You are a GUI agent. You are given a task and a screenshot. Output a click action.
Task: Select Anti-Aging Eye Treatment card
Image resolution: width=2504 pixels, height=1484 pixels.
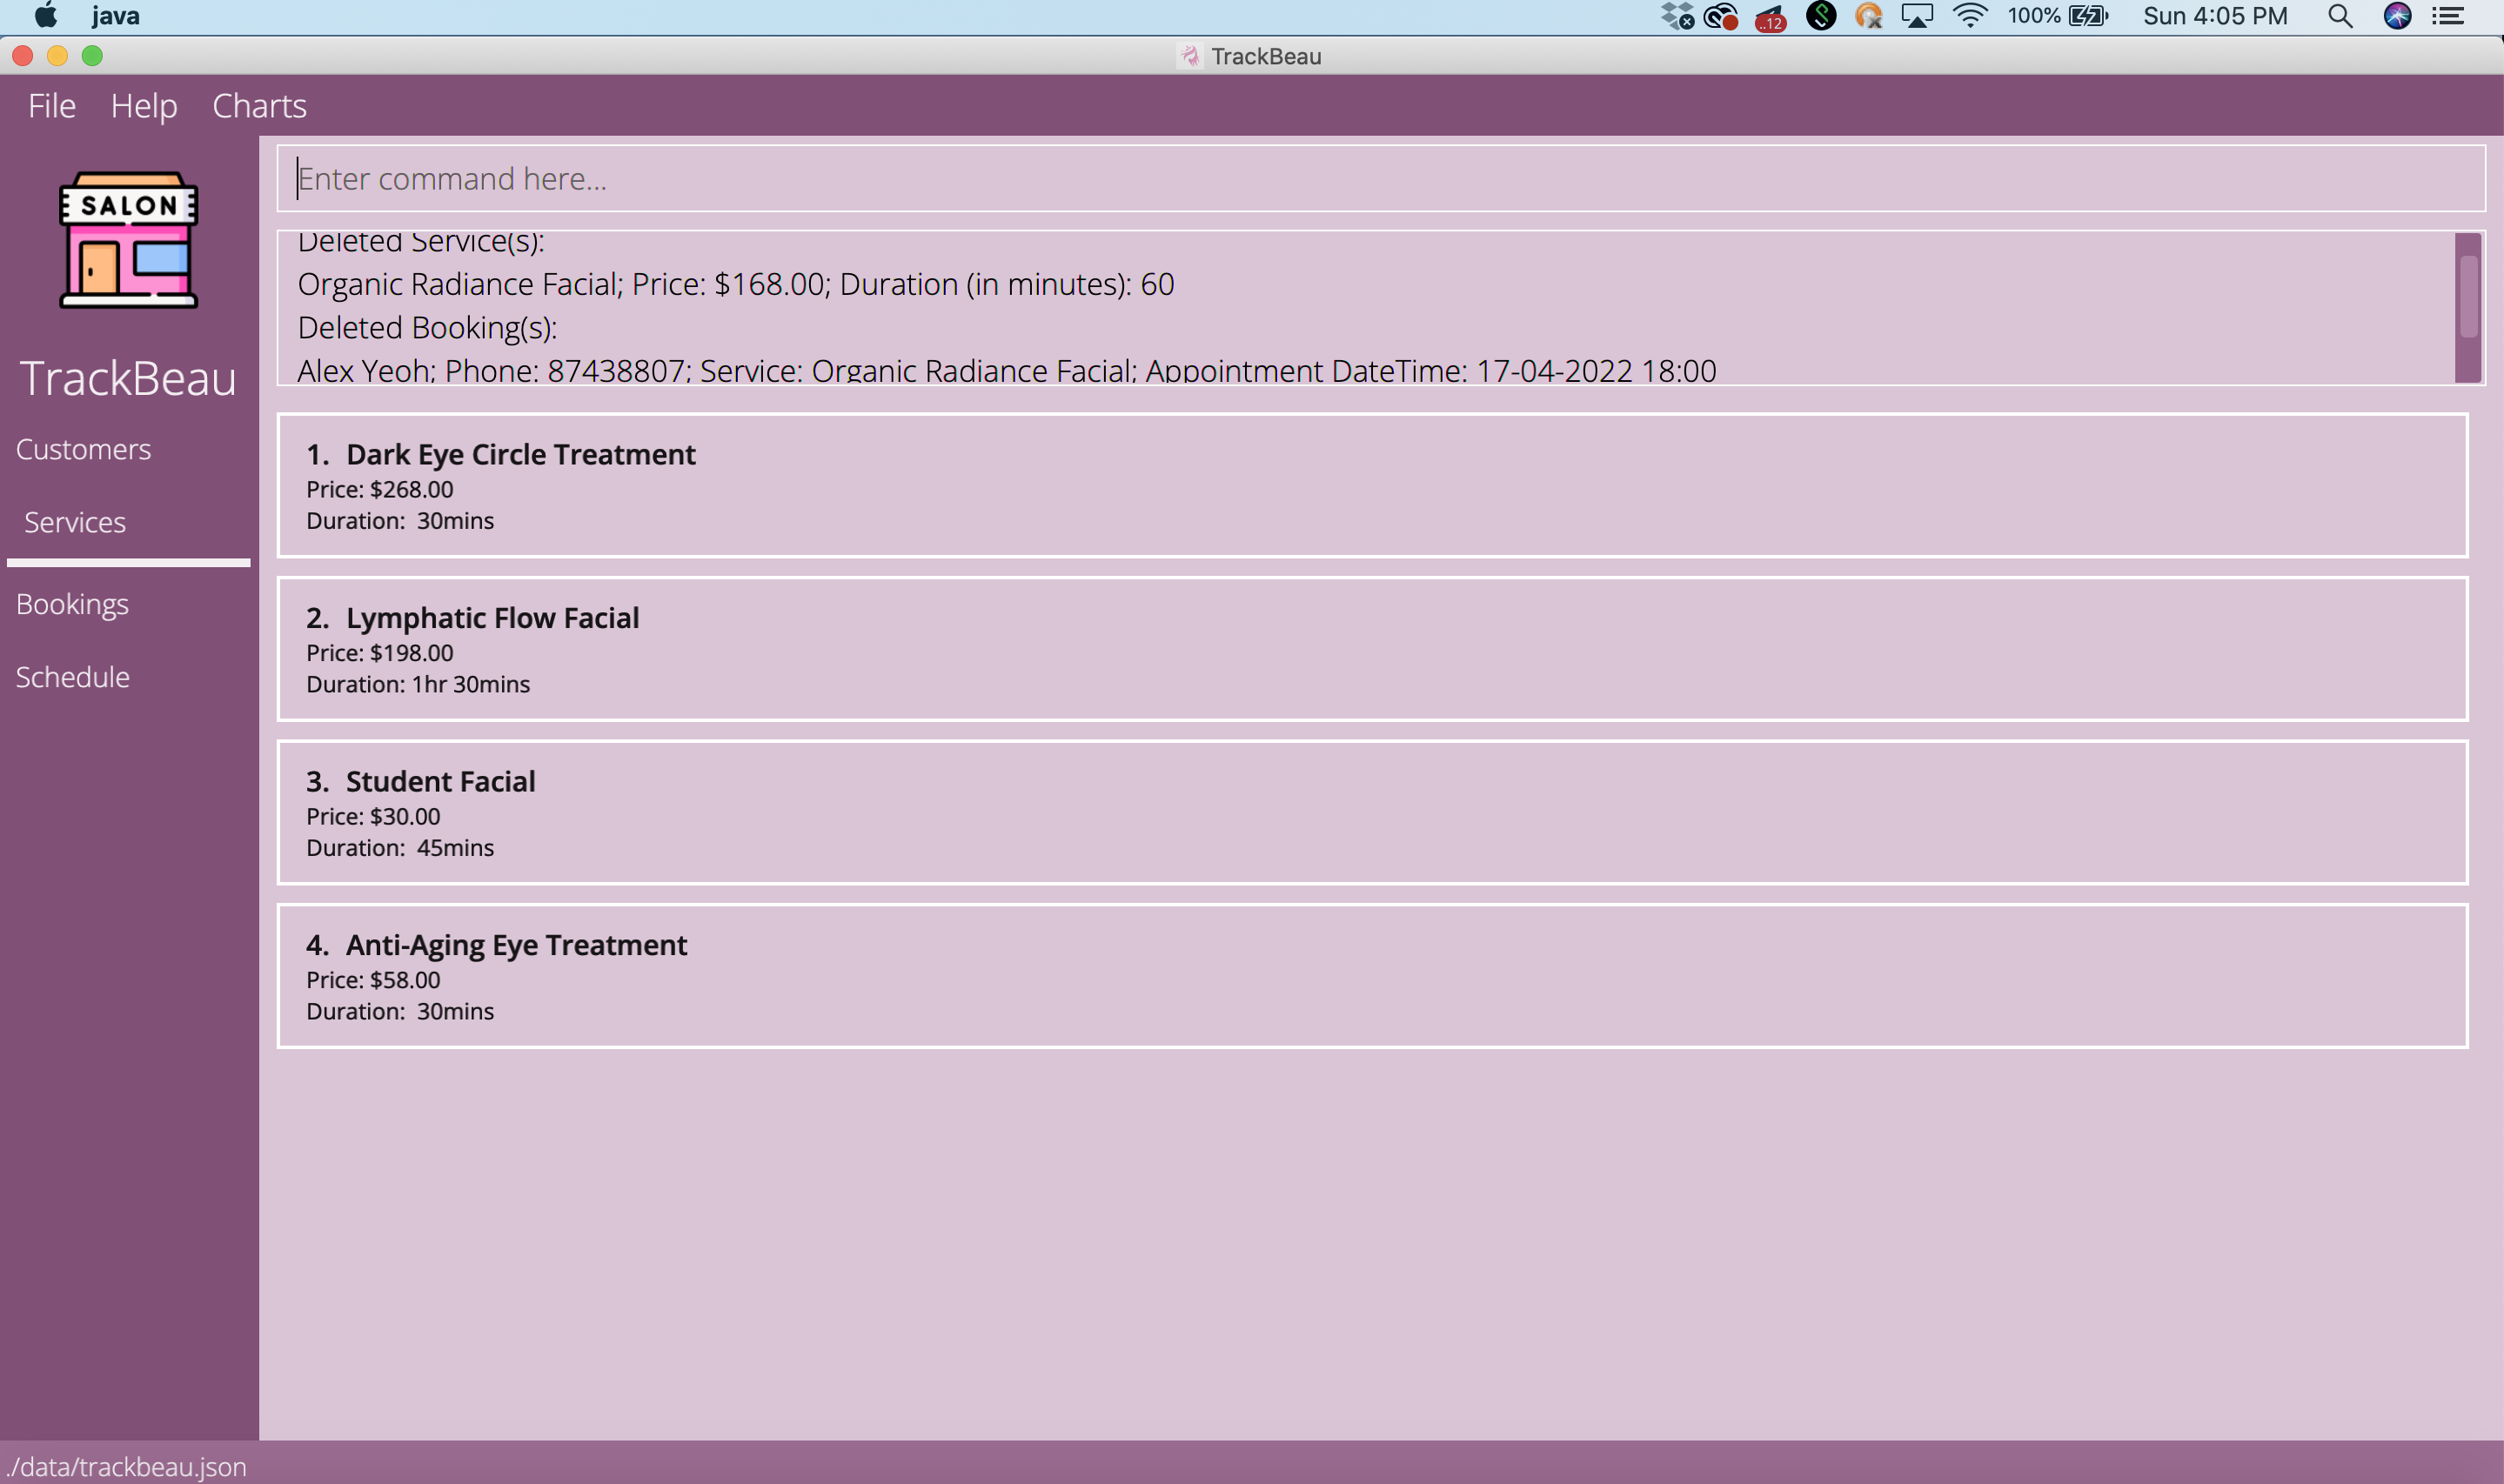[x=1372, y=976]
